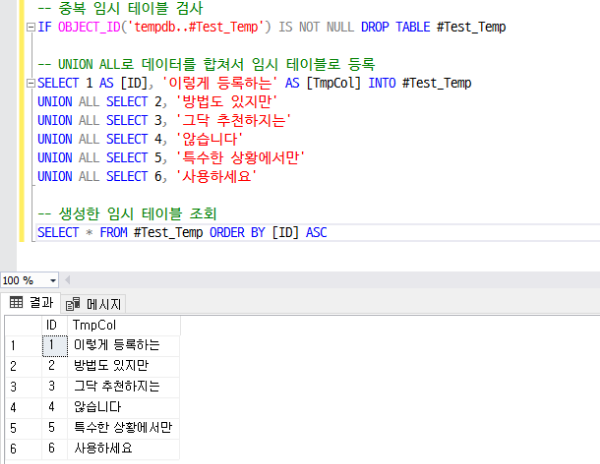Image resolution: width=600 pixels, height=464 pixels.
Task: Select cell '방법도 있지만'
Action: (x=124, y=366)
